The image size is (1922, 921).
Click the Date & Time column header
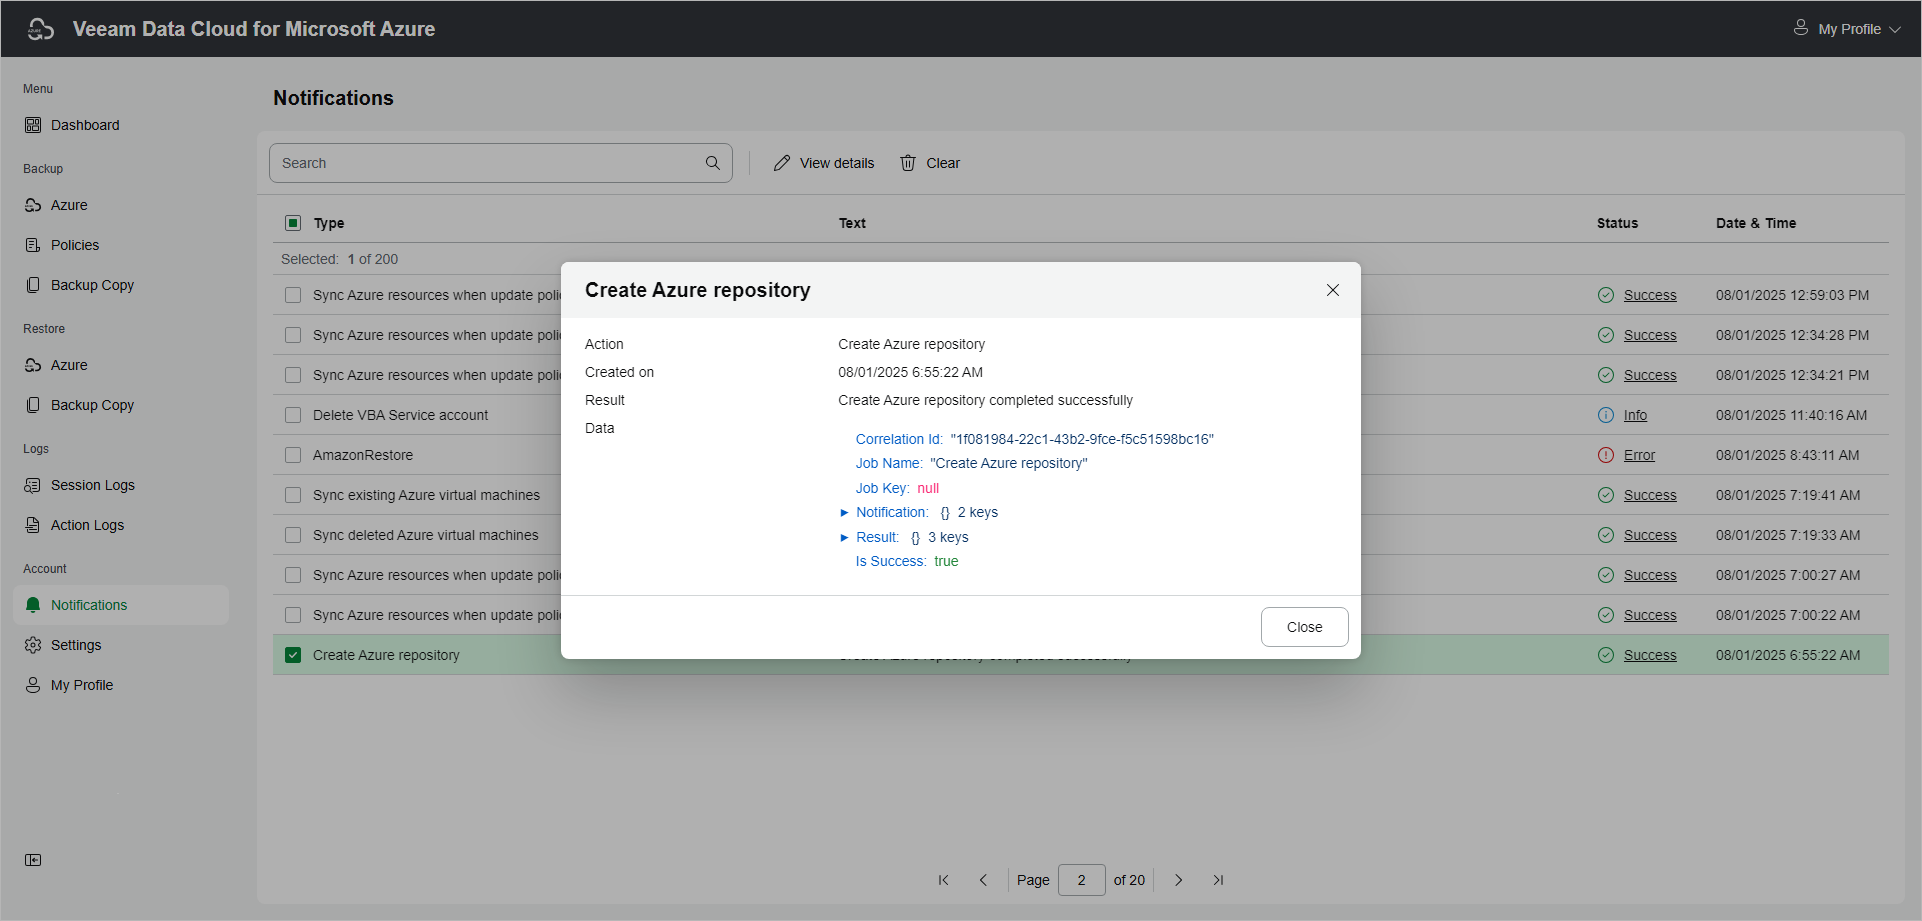point(1756,223)
